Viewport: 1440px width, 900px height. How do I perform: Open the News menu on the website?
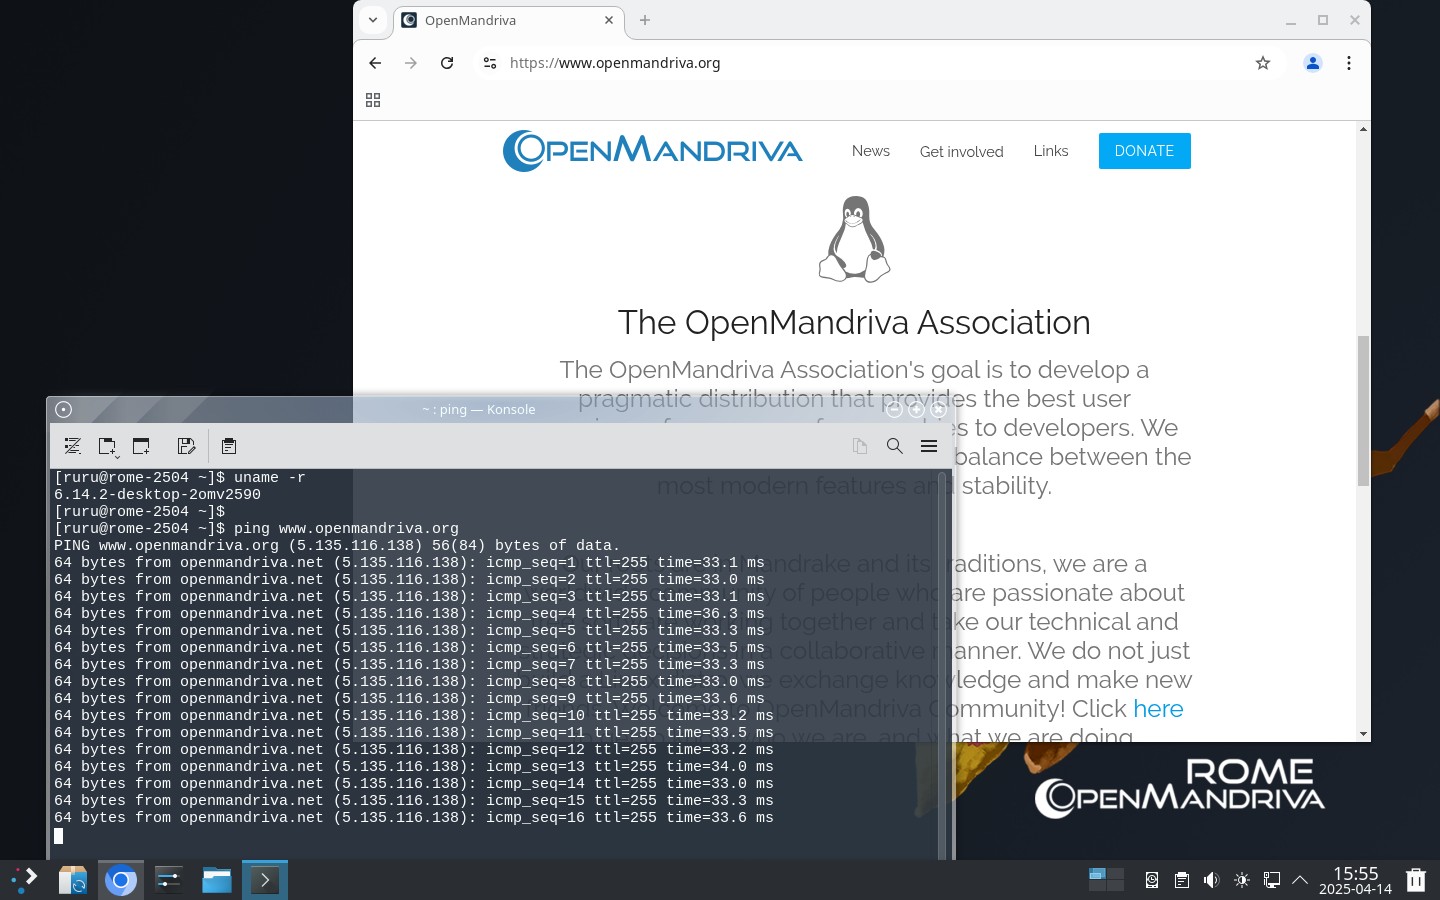point(871,151)
